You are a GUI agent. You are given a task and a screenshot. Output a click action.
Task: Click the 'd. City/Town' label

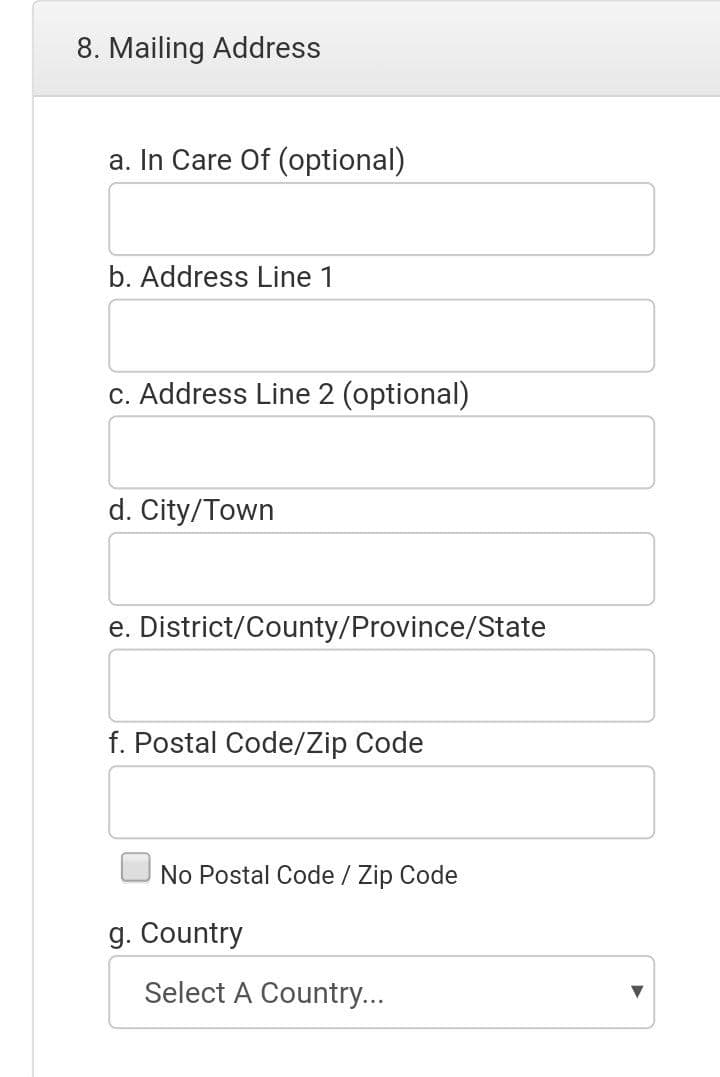point(192,511)
